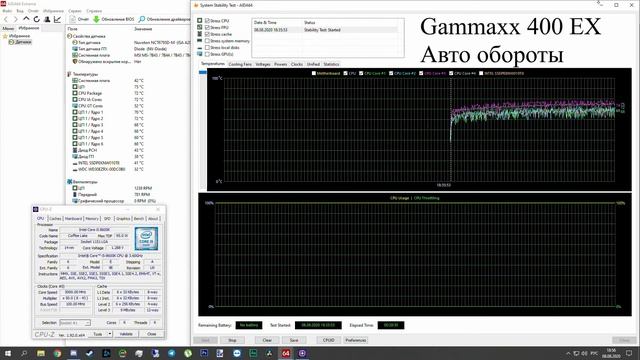Click the back arrow in AIDA64 toolbar
The width and height of the screenshot is (640, 360).
pos(6,19)
